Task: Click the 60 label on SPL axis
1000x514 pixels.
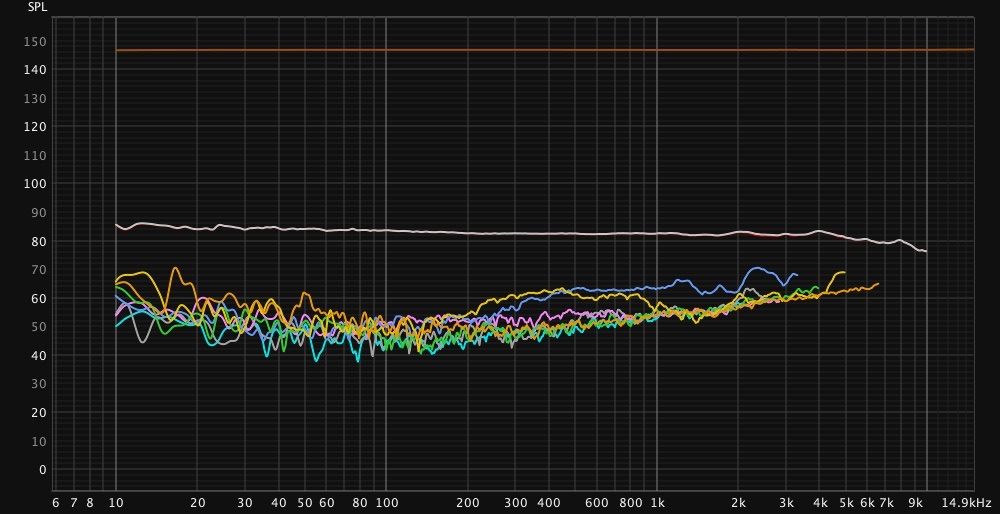Action: pyautogui.click(x=41, y=298)
